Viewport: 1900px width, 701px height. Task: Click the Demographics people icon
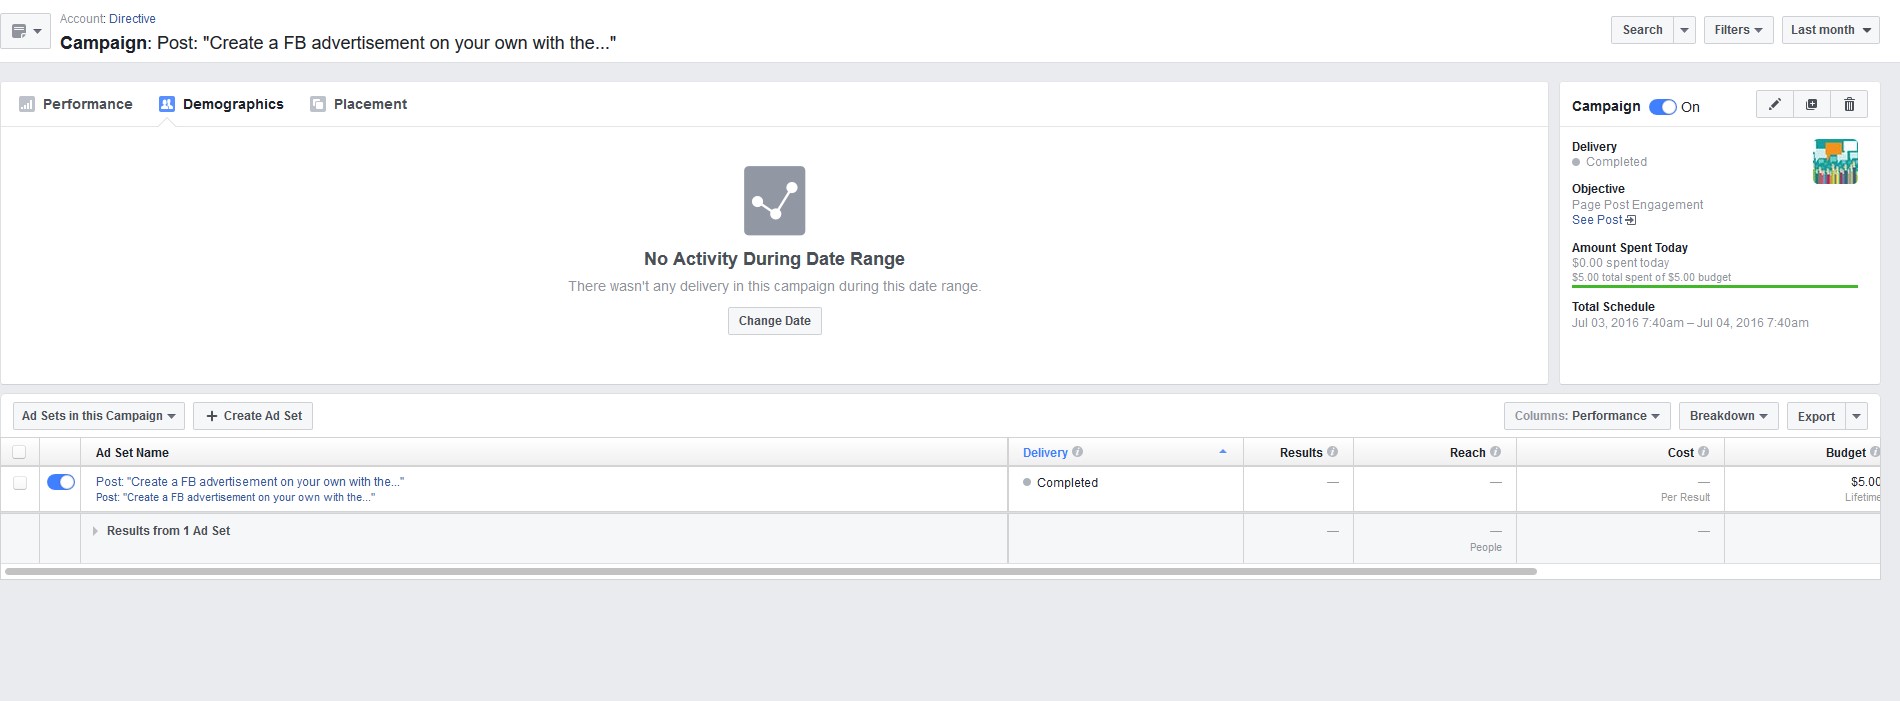click(167, 104)
